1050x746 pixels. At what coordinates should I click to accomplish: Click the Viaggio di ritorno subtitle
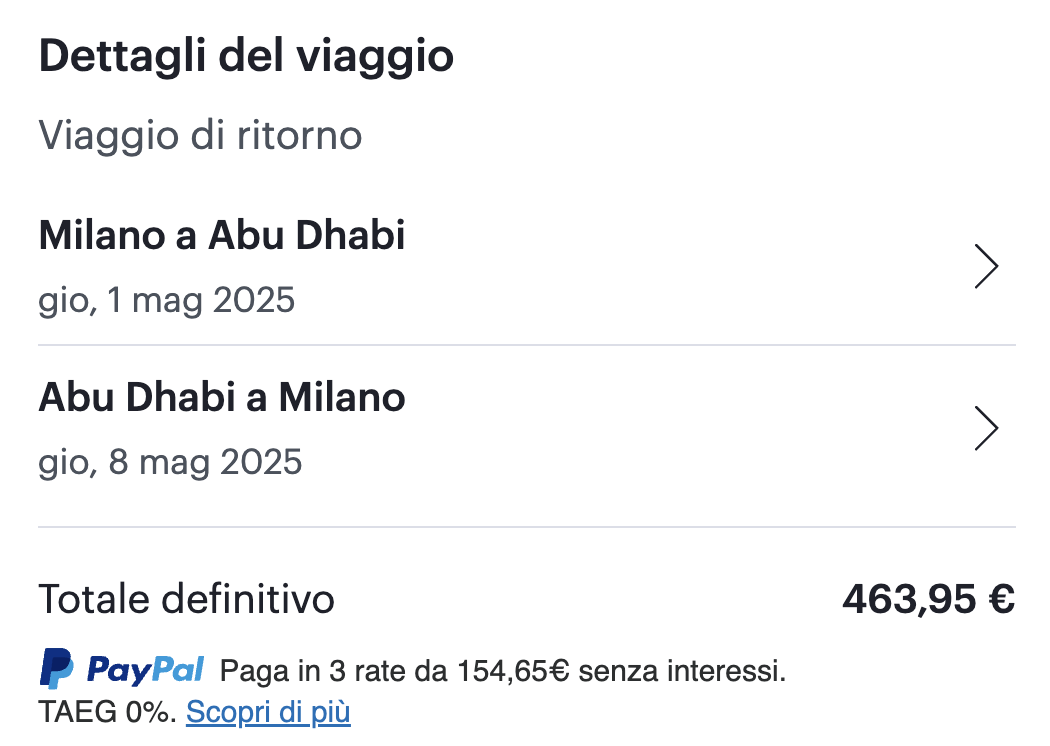coord(200,135)
